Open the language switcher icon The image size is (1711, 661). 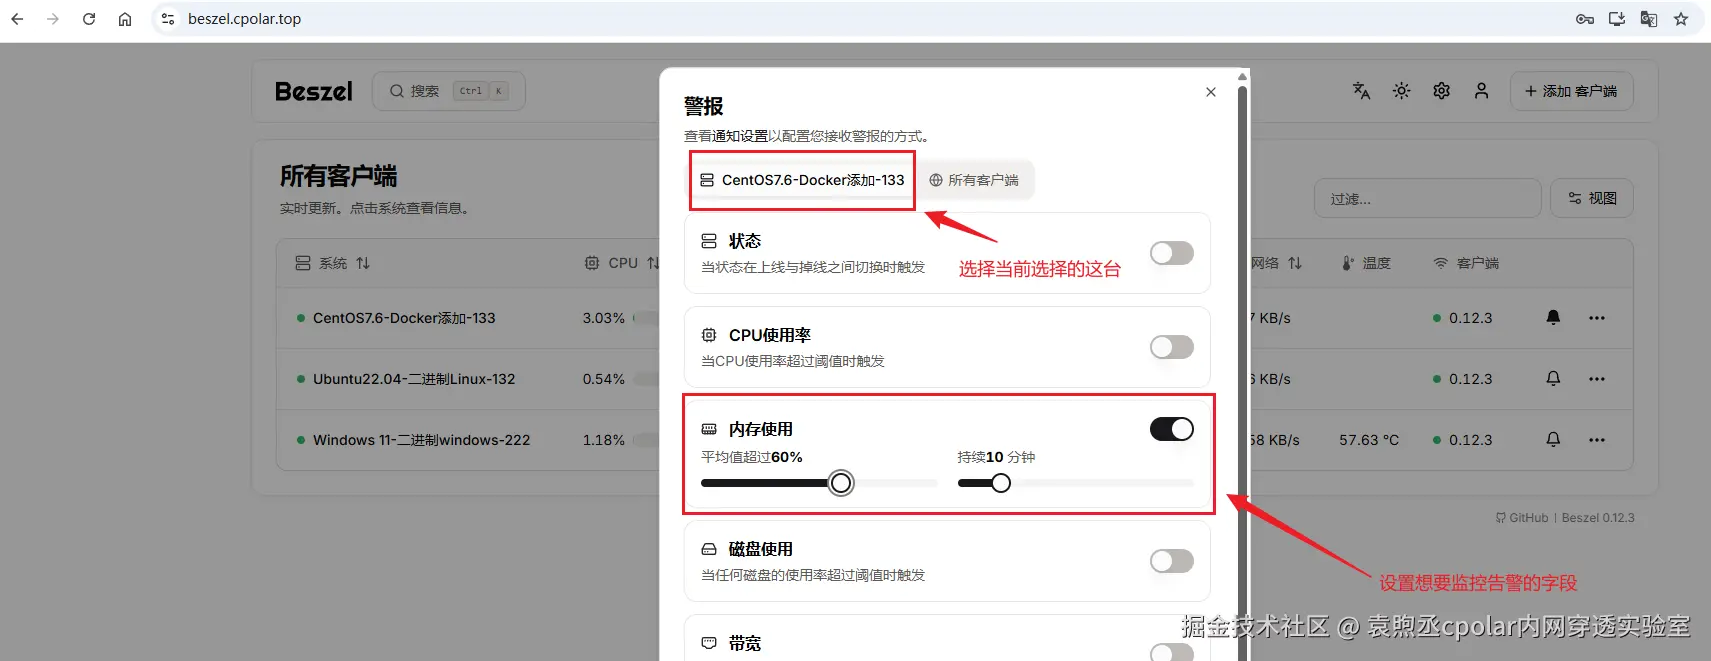pyautogui.click(x=1361, y=91)
